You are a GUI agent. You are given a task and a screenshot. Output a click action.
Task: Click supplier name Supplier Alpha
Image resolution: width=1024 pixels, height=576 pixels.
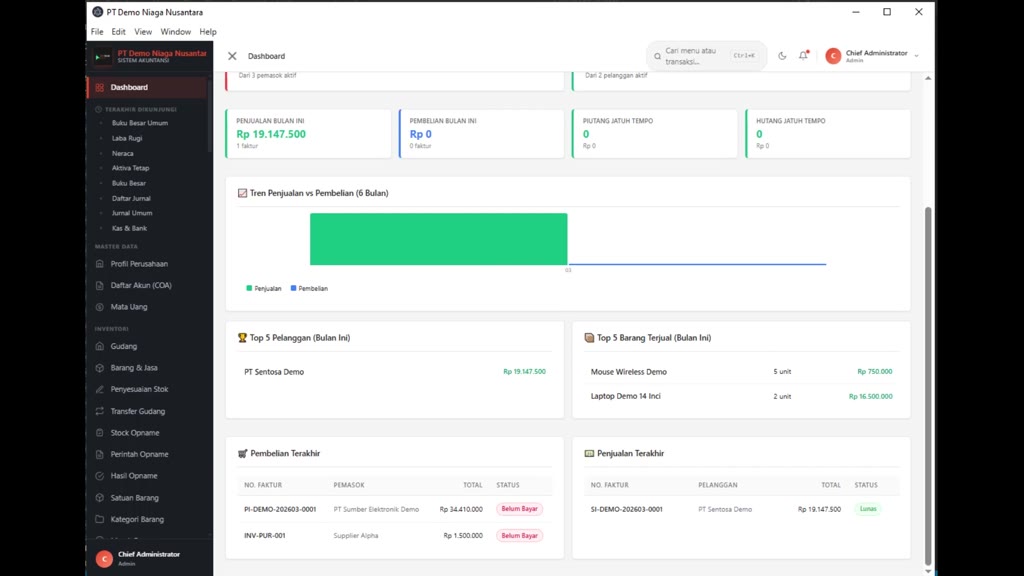pyautogui.click(x=356, y=536)
